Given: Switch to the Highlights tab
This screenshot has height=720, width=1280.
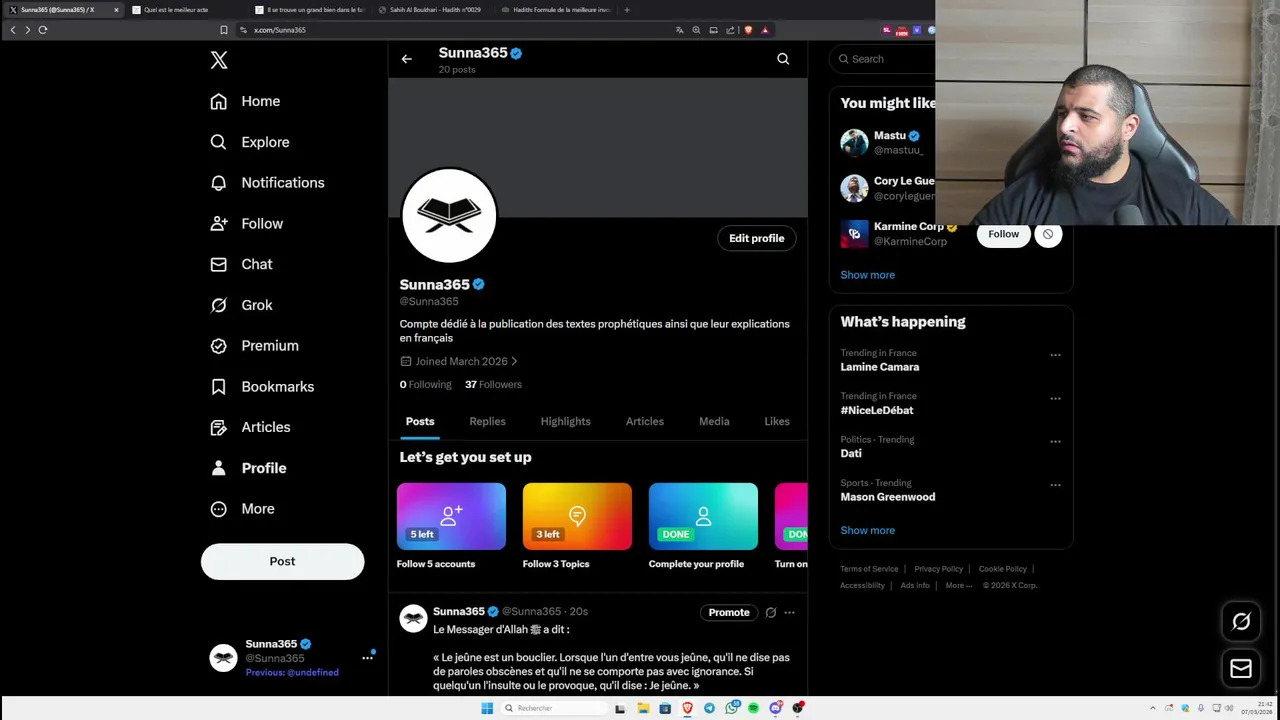Looking at the screenshot, I should coord(566,422).
